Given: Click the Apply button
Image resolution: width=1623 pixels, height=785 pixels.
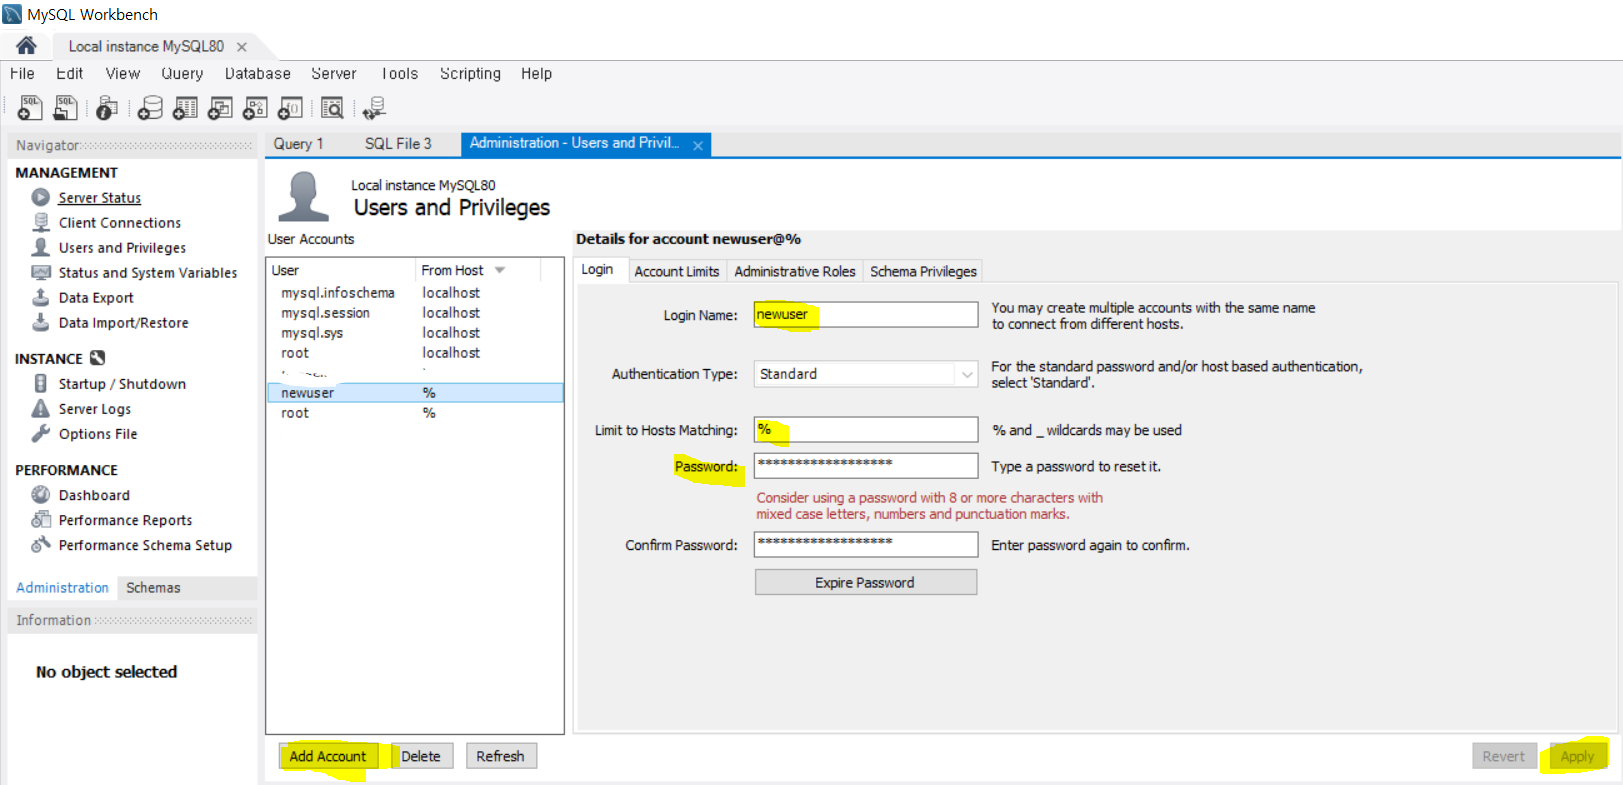Looking at the screenshot, I should click(1577, 756).
